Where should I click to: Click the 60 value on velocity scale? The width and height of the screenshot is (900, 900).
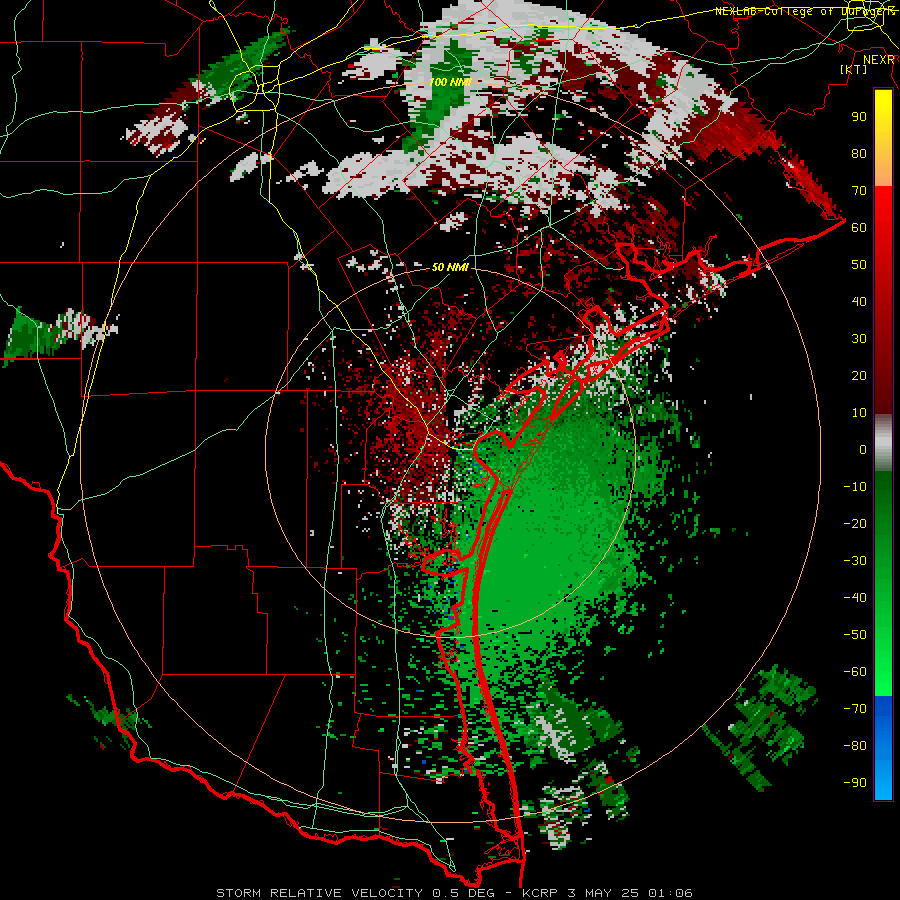[x=859, y=228]
